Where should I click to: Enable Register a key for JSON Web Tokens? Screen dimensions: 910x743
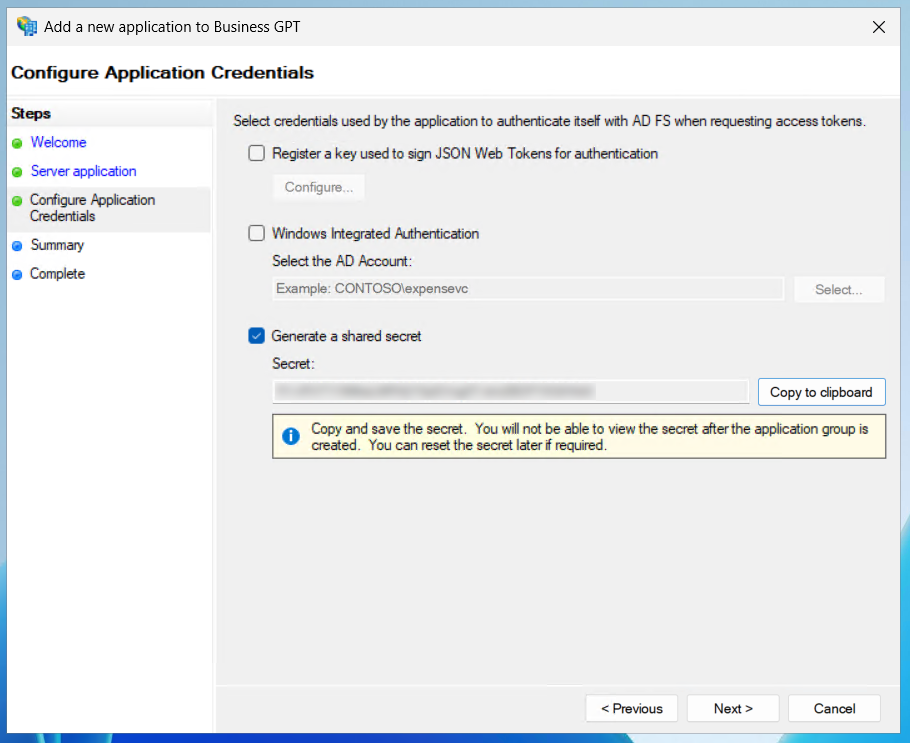click(257, 153)
